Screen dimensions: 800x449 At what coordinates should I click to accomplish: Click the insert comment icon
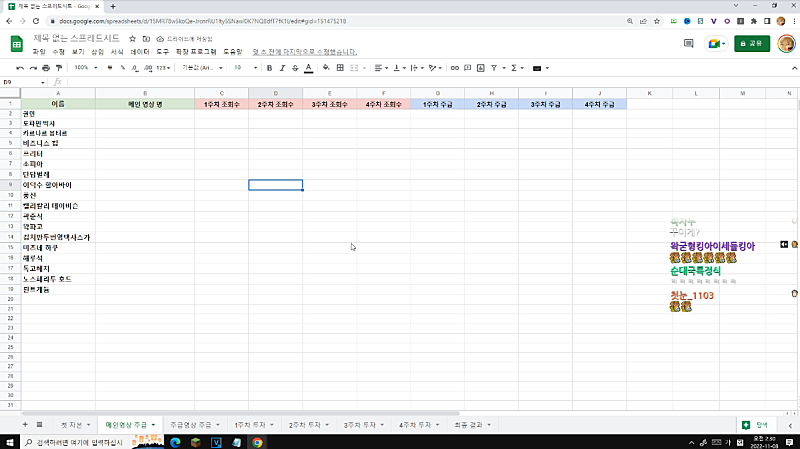pyautogui.click(x=467, y=68)
